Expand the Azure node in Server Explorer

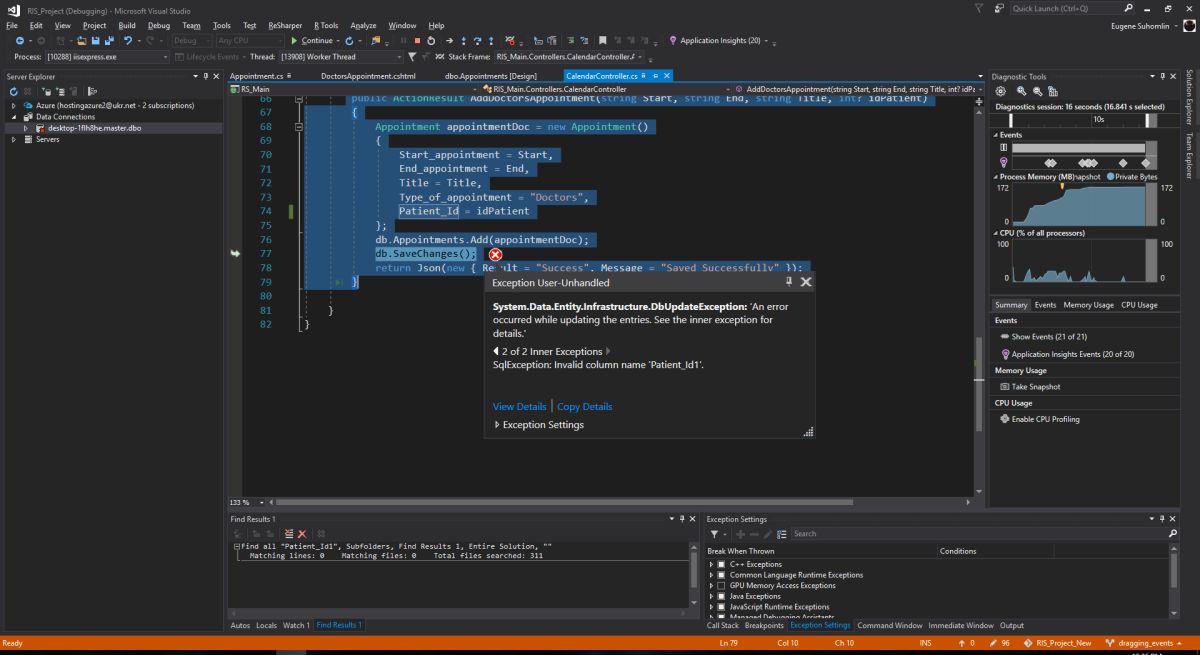[x=14, y=105]
